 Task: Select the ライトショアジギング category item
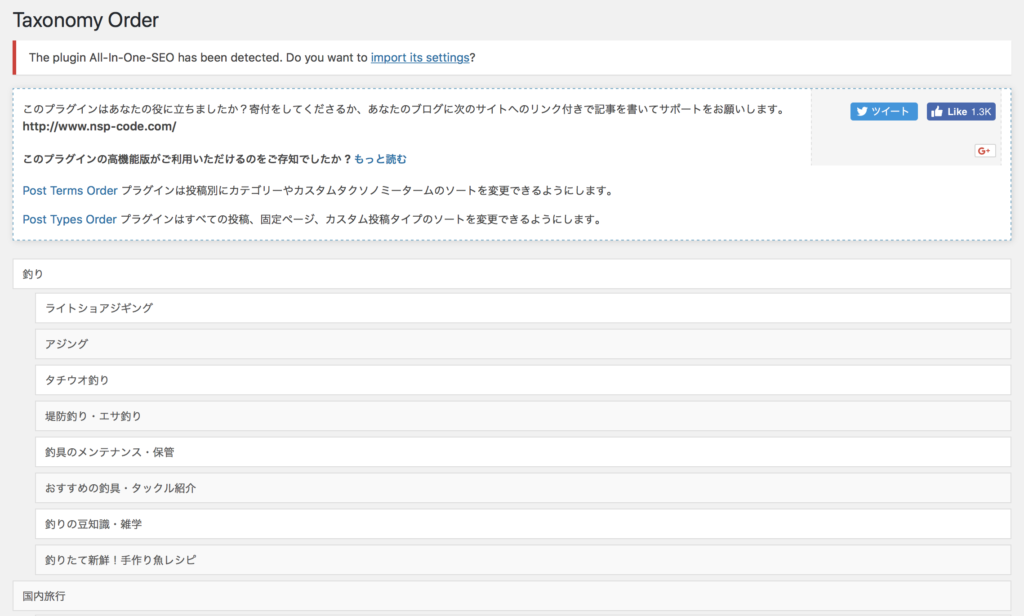[x=522, y=308]
